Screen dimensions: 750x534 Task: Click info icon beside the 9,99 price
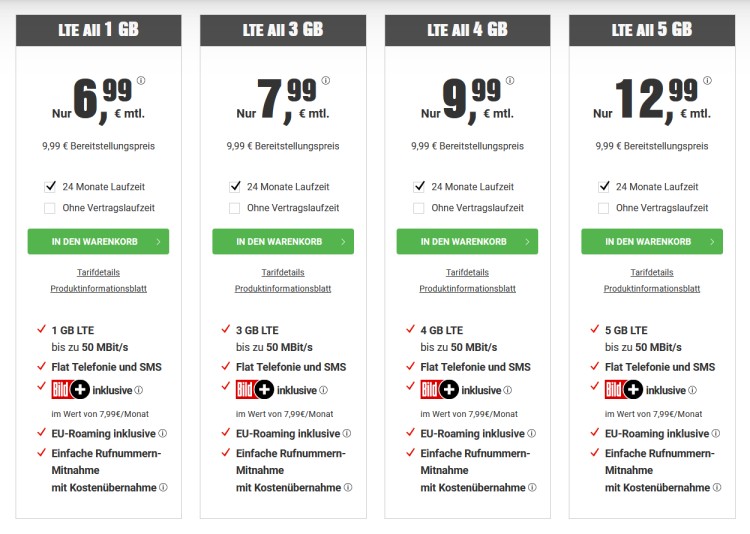click(510, 81)
